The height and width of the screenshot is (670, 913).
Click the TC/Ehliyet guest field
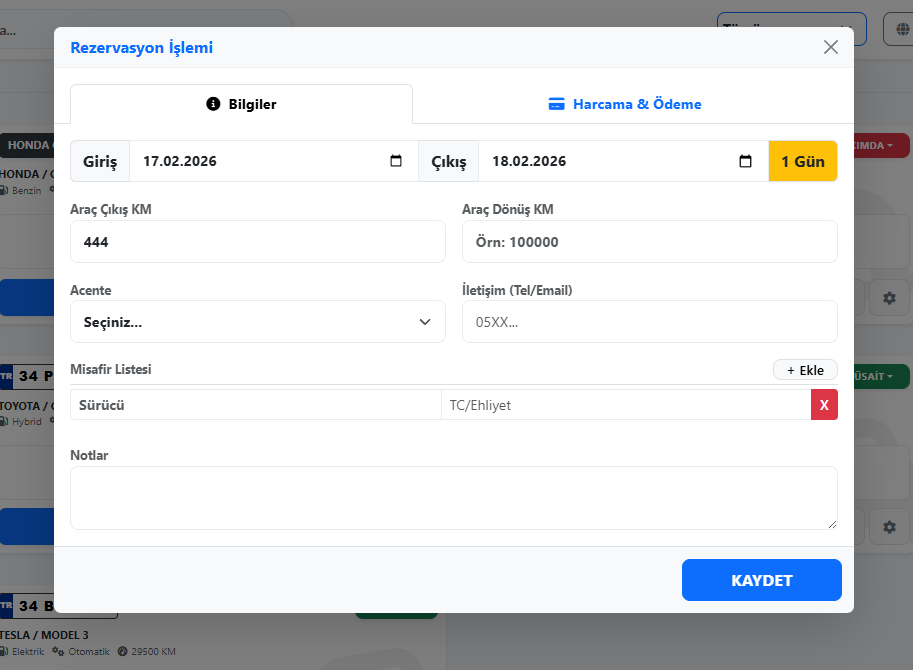coord(625,405)
